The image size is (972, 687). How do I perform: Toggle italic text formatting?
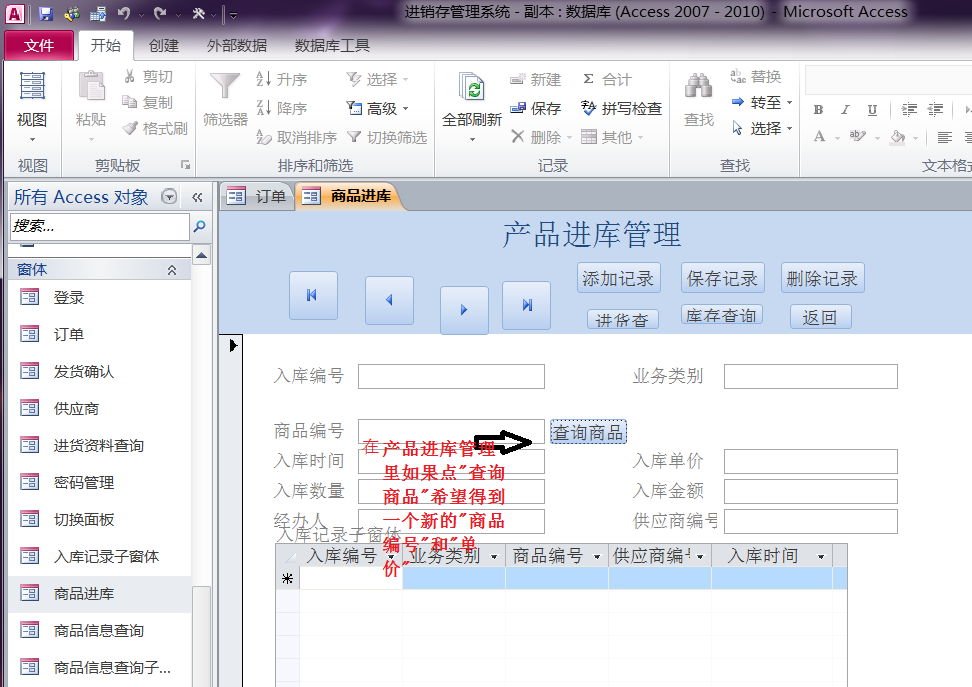tap(846, 110)
